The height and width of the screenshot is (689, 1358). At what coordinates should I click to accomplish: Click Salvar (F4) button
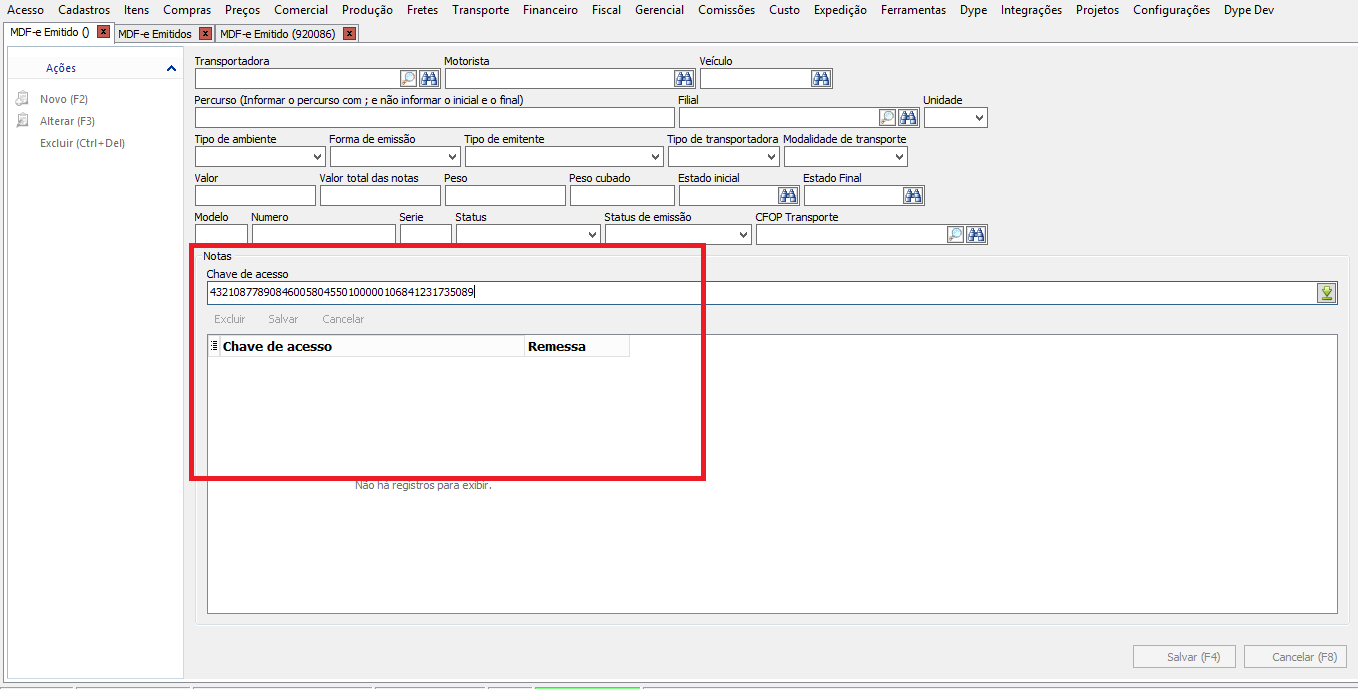(x=1185, y=657)
